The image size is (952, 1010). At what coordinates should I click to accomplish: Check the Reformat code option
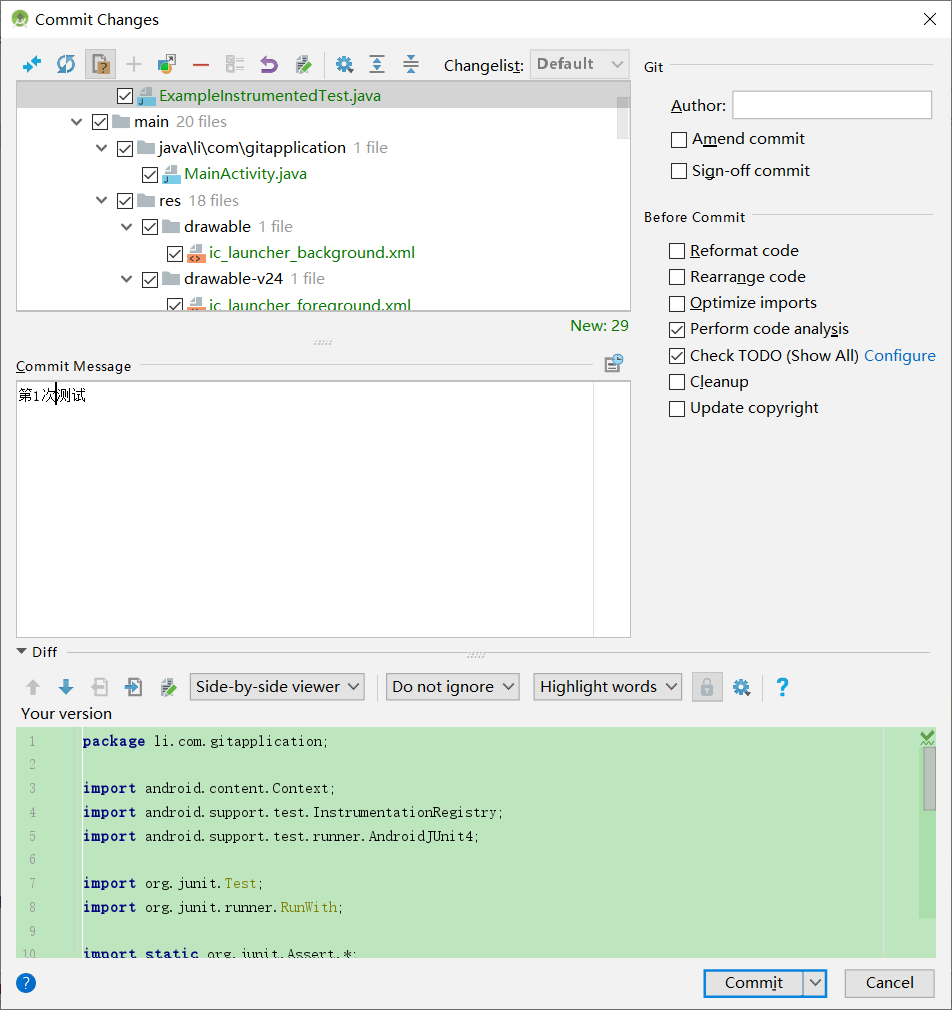pyautogui.click(x=677, y=250)
